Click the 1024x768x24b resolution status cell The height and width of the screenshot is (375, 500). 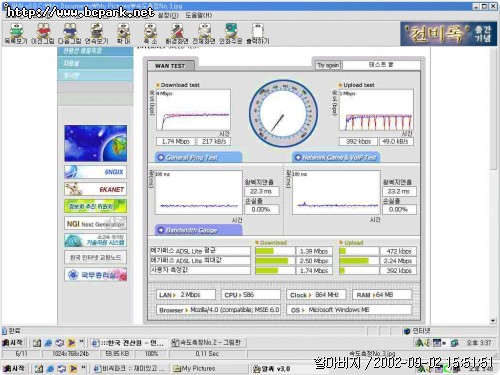click(x=71, y=353)
